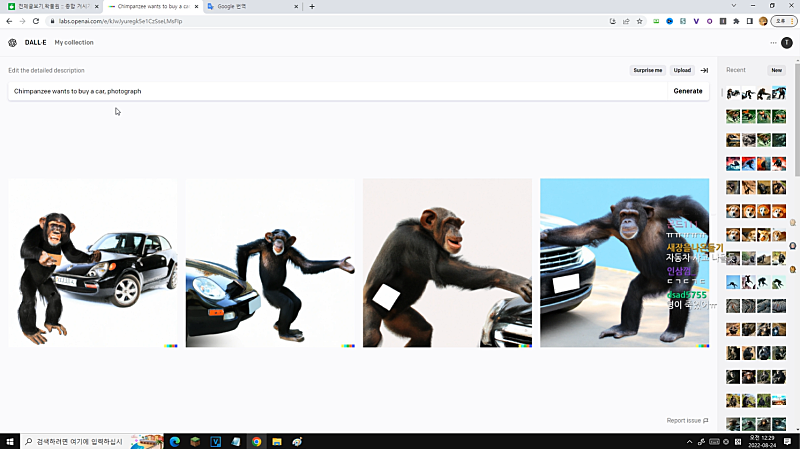Click the blue circular extension icon
The image size is (800, 449).
669,21
